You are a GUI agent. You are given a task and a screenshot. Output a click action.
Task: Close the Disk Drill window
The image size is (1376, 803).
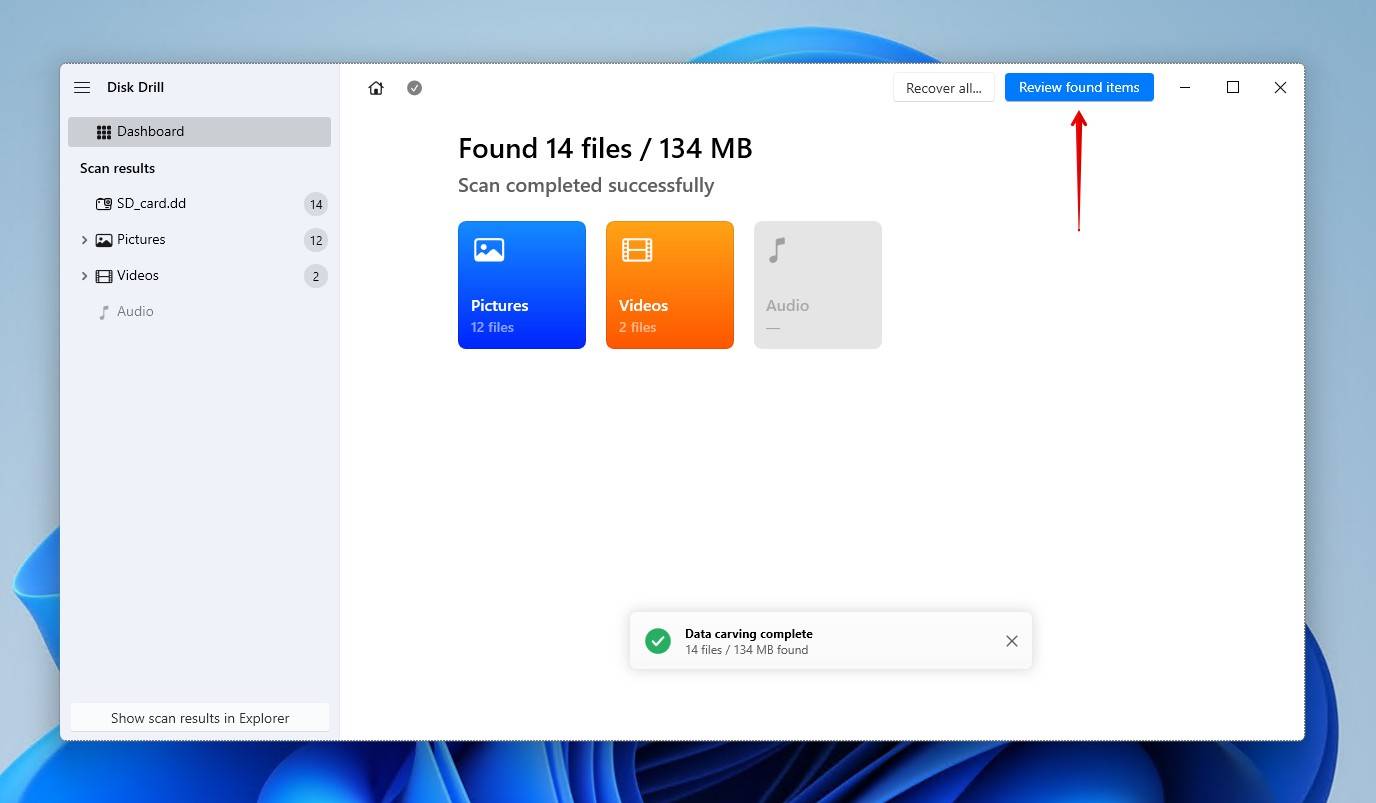1280,87
